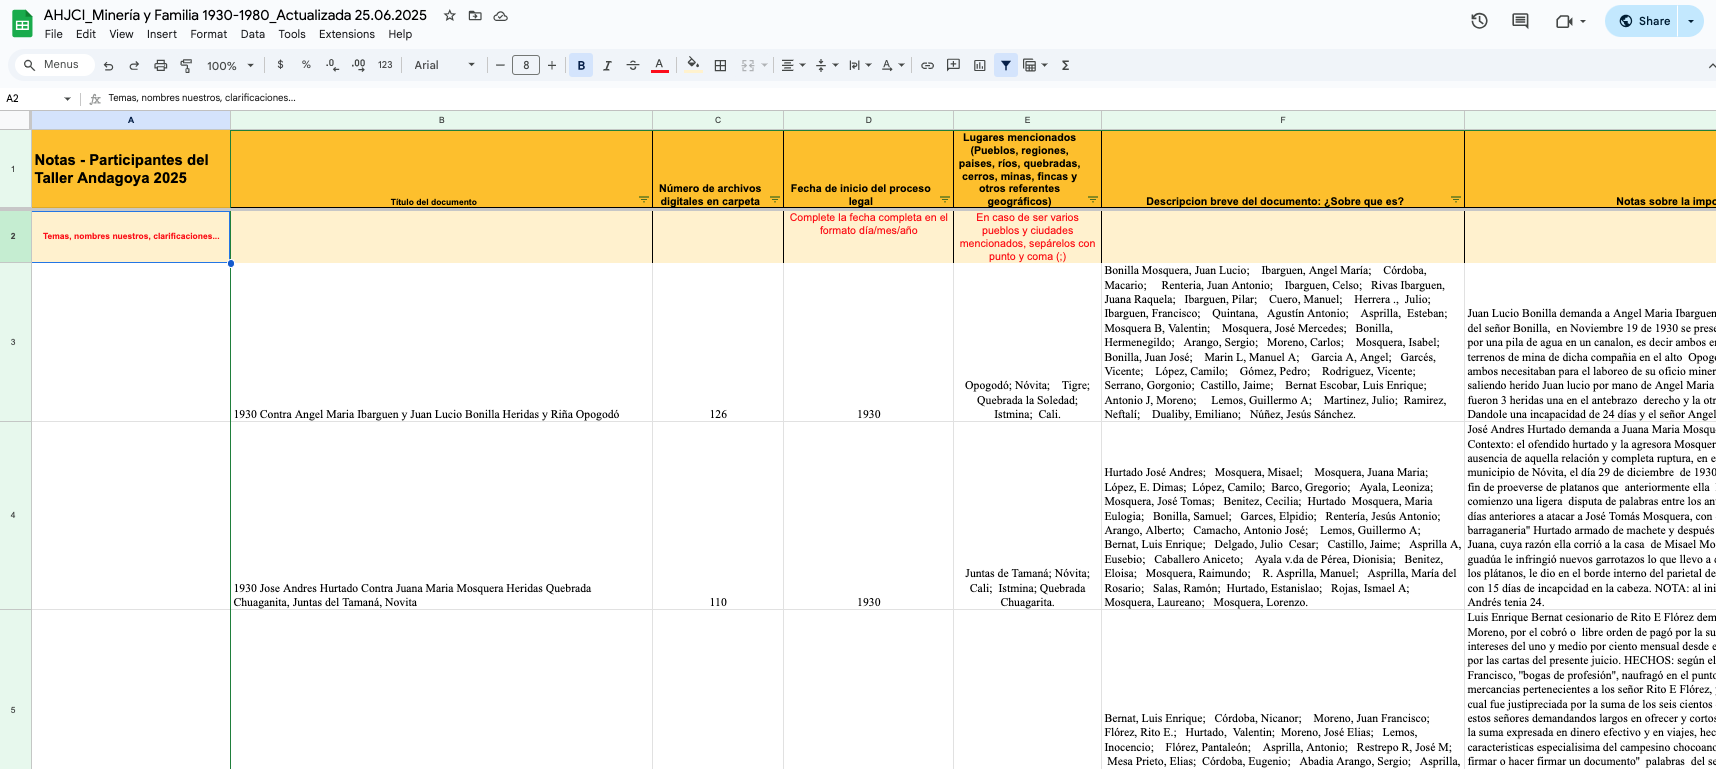Insert a link
Screen dimensions: 1716x769
928,66
